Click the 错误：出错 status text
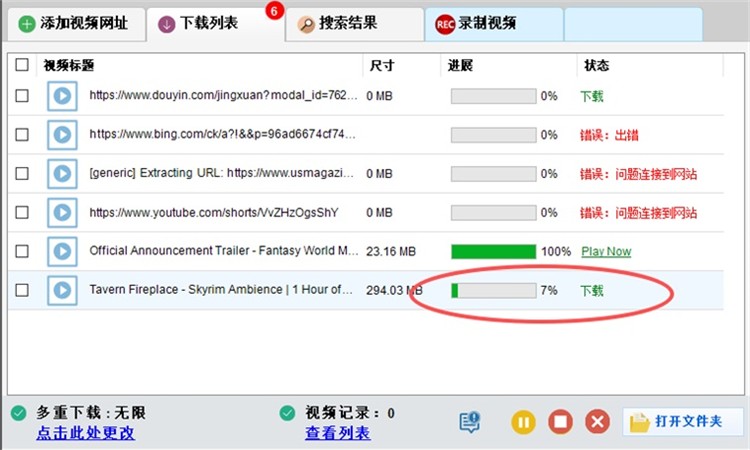The height and width of the screenshot is (450, 750). click(609, 135)
